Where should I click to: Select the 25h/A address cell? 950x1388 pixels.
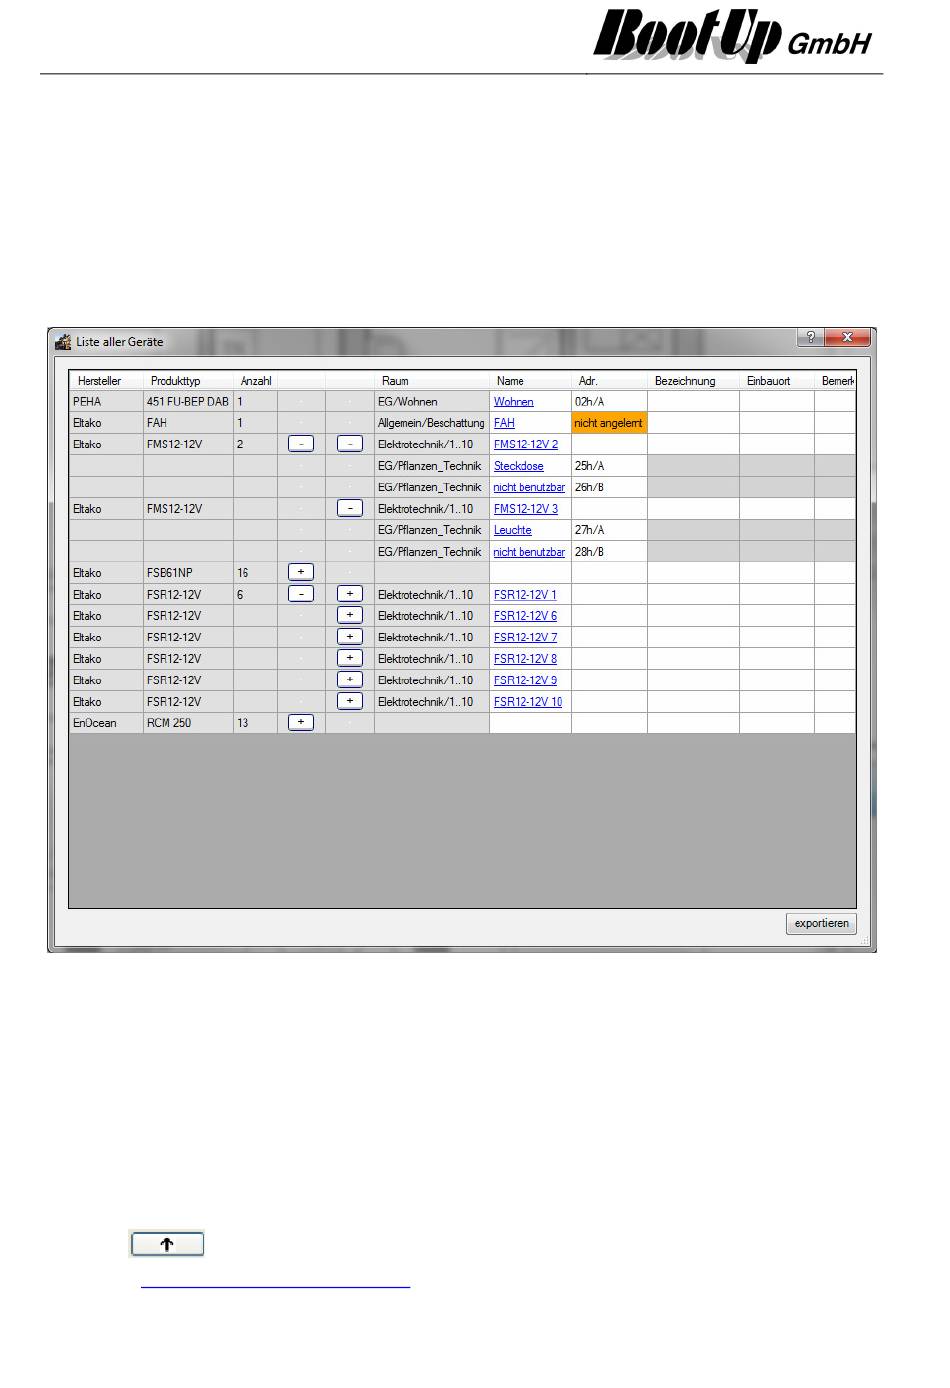[x=609, y=466]
